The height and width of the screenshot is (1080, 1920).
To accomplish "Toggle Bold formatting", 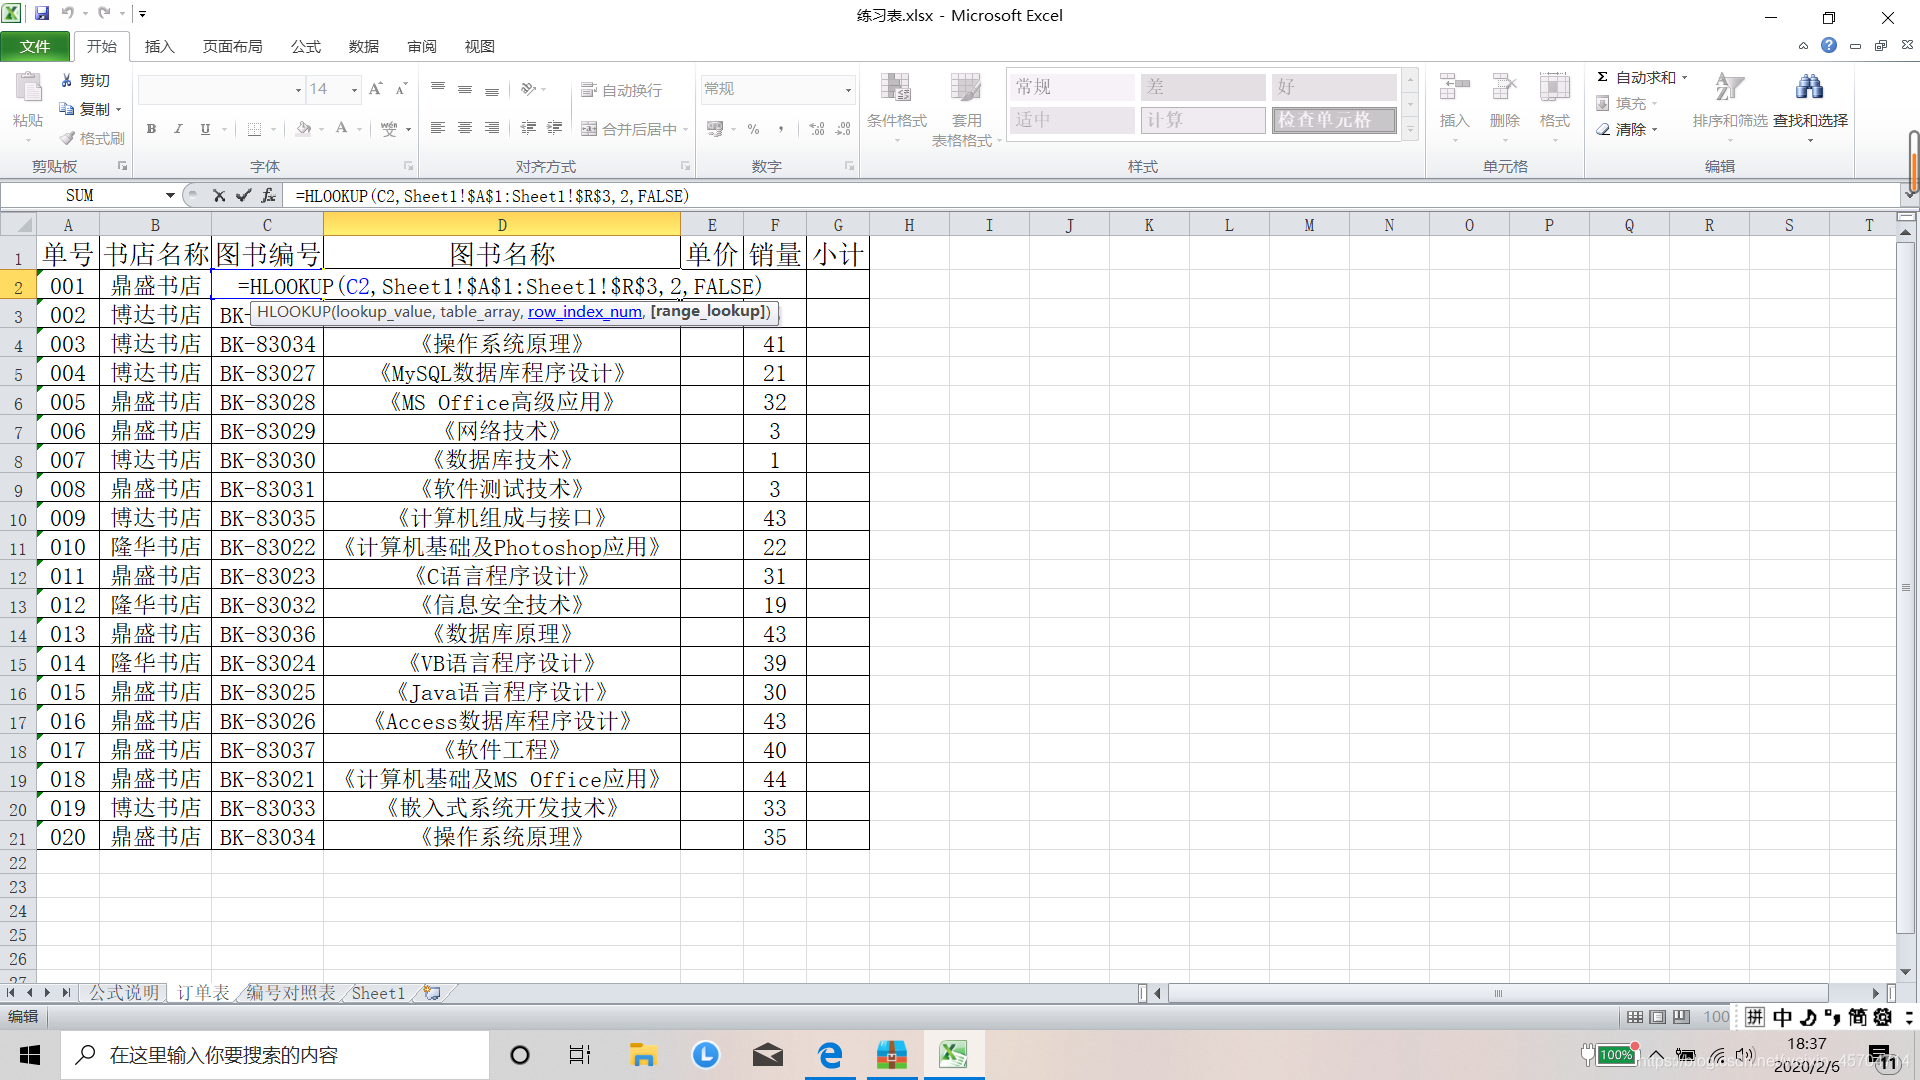I will [x=151, y=129].
